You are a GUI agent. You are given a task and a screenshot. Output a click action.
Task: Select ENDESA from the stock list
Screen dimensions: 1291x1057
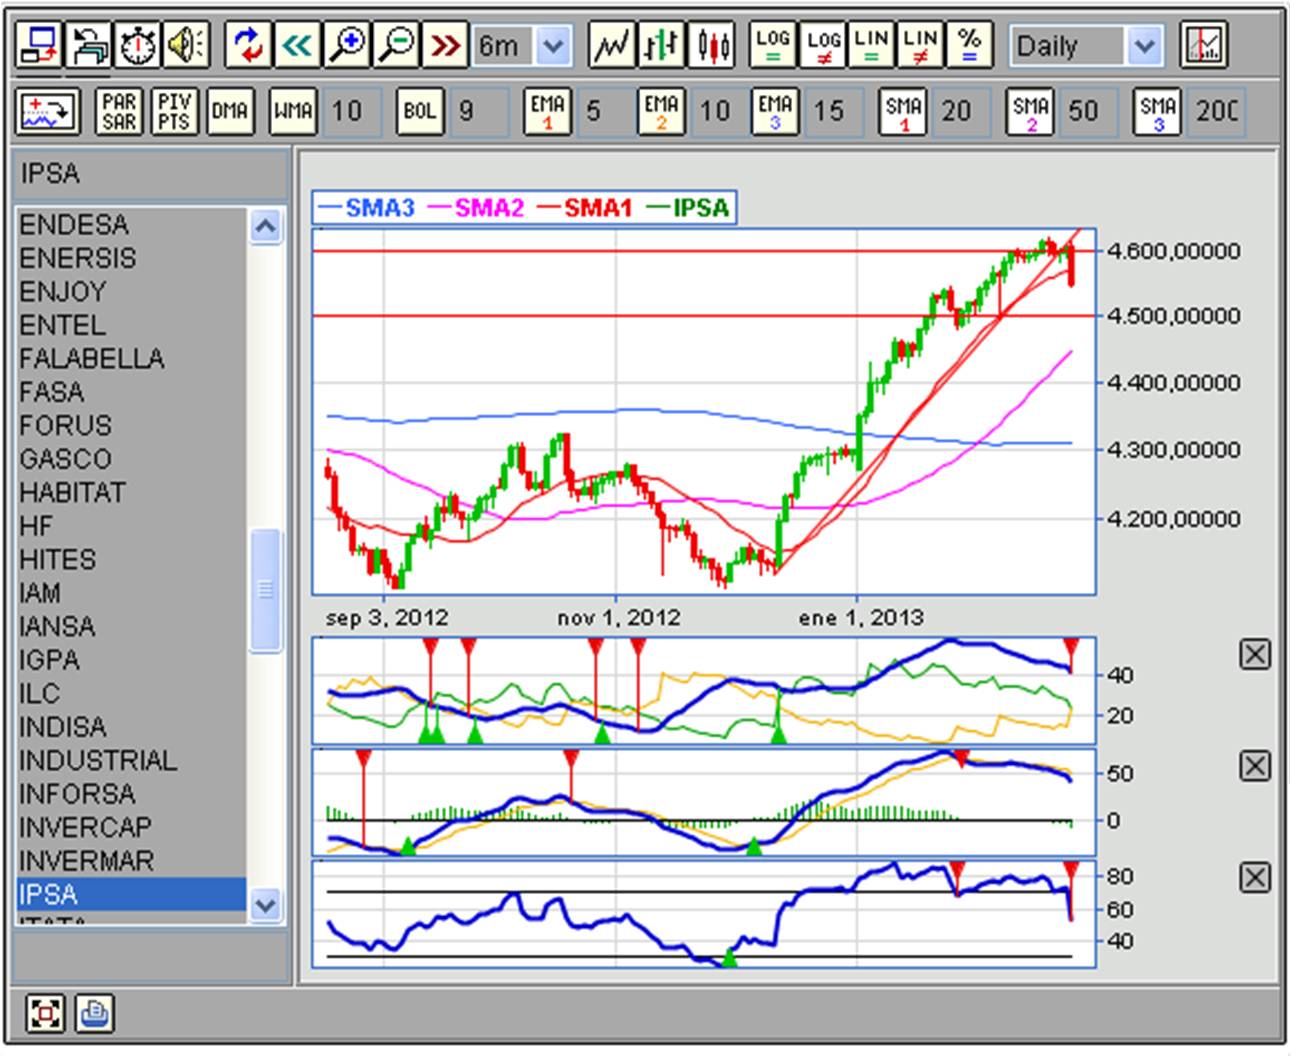(x=74, y=225)
